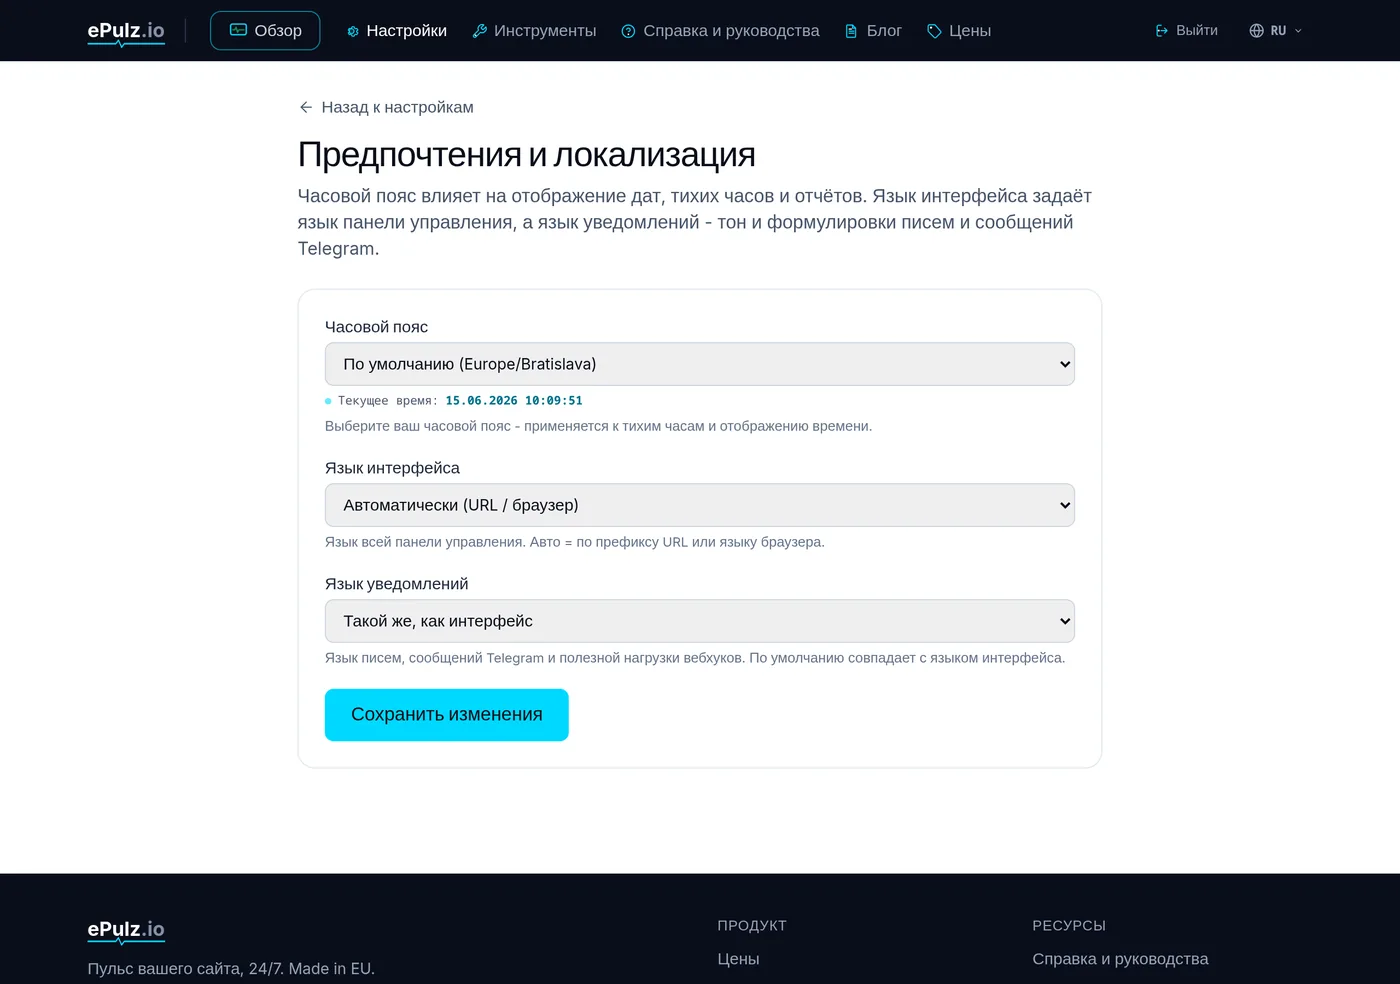Click the Сохранить изменения button
This screenshot has width=1400, height=984.
(x=447, y=715)
